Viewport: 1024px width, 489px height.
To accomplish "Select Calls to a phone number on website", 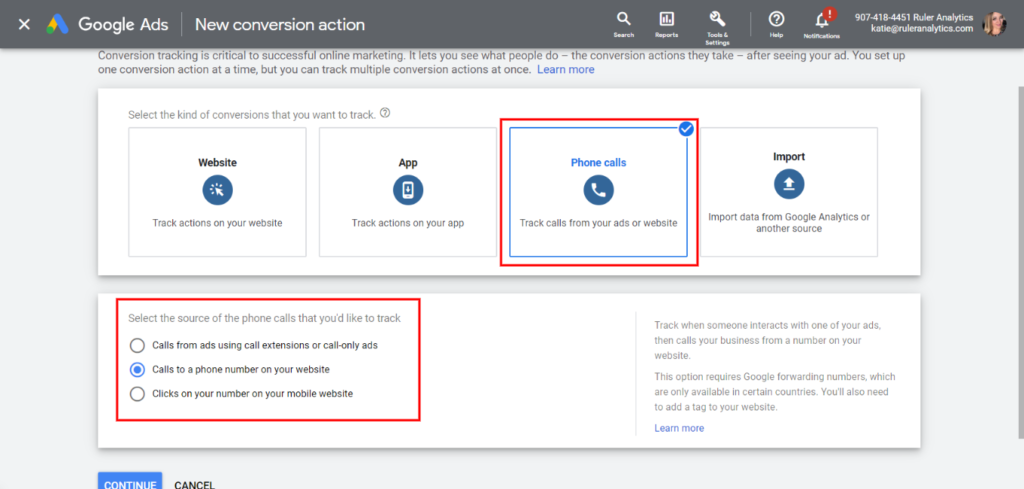I will point(137,369).
